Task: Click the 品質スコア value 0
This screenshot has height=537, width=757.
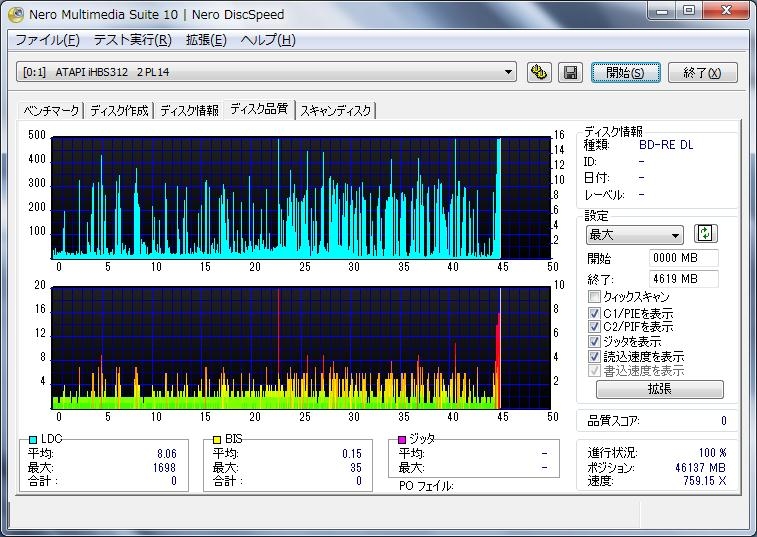Action: [723, 421]
